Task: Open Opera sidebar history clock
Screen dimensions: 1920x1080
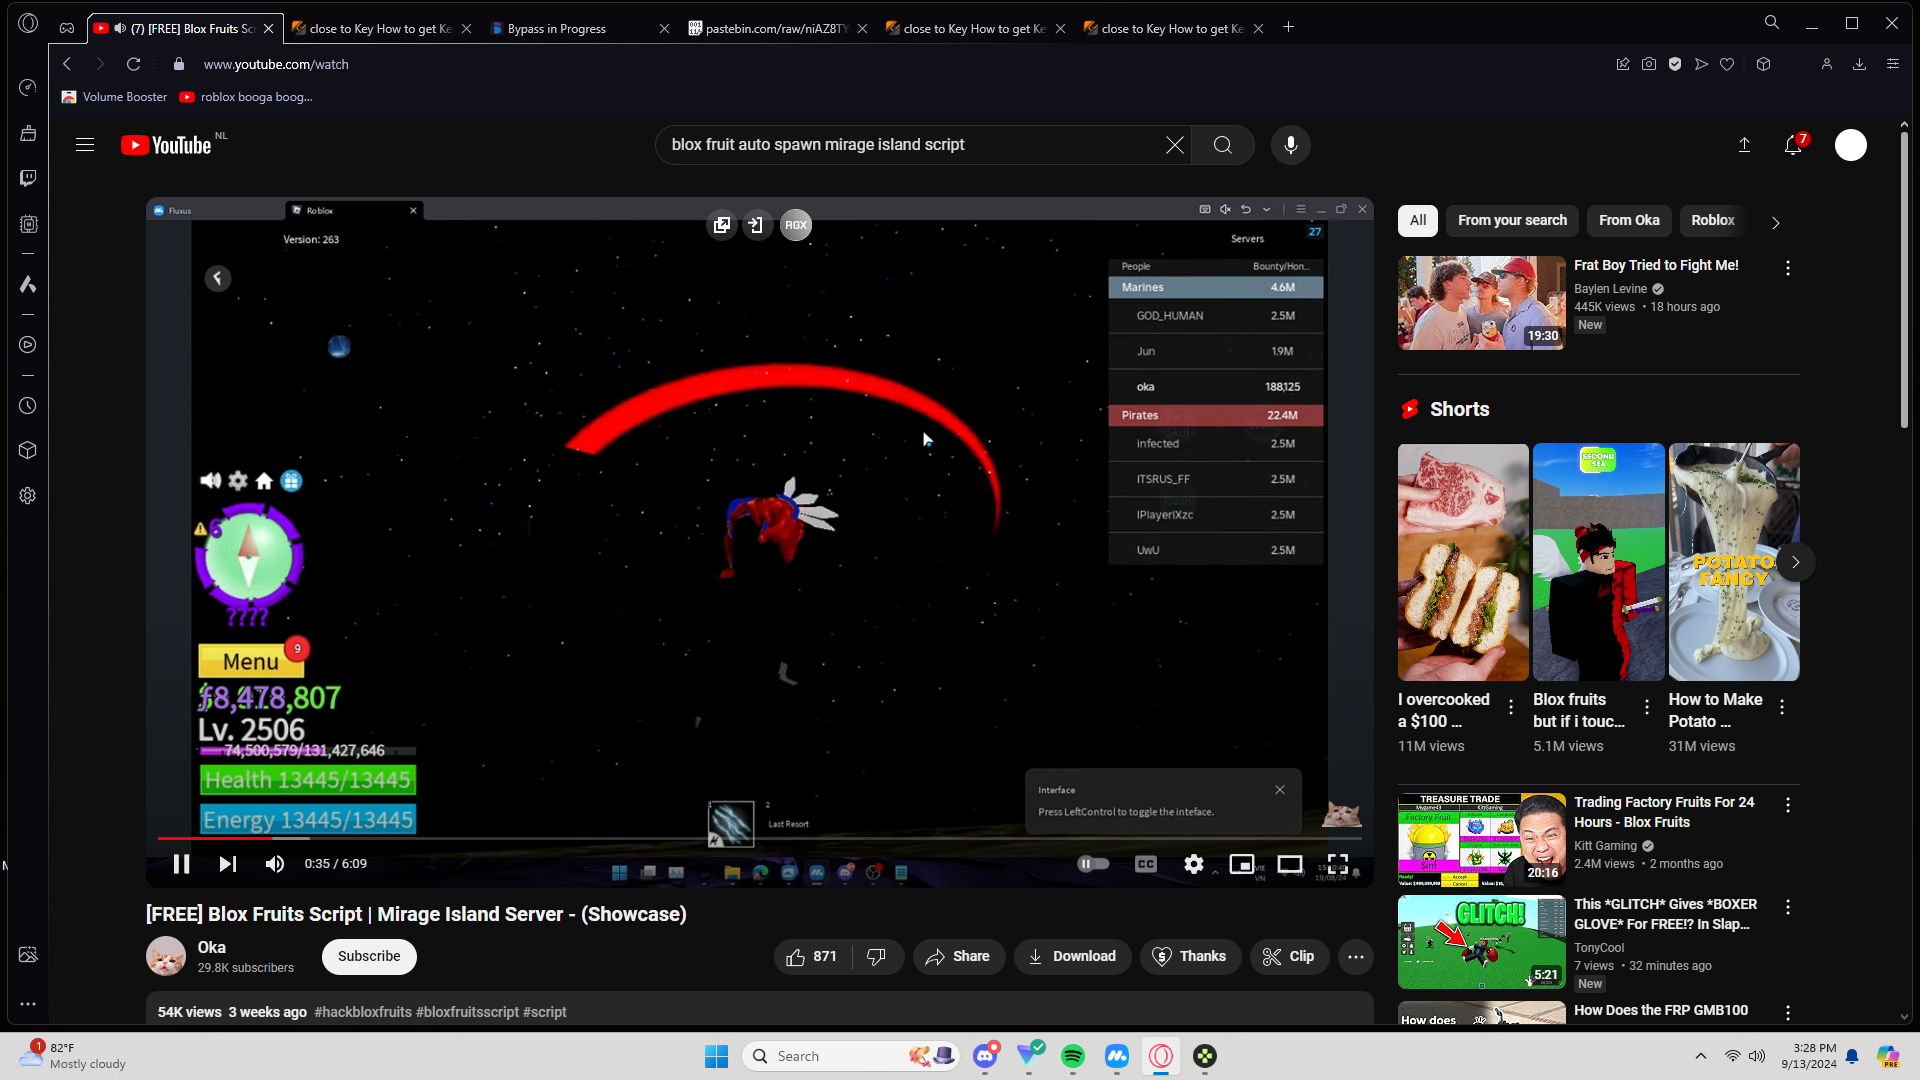Action: click(x=28, y=406)
